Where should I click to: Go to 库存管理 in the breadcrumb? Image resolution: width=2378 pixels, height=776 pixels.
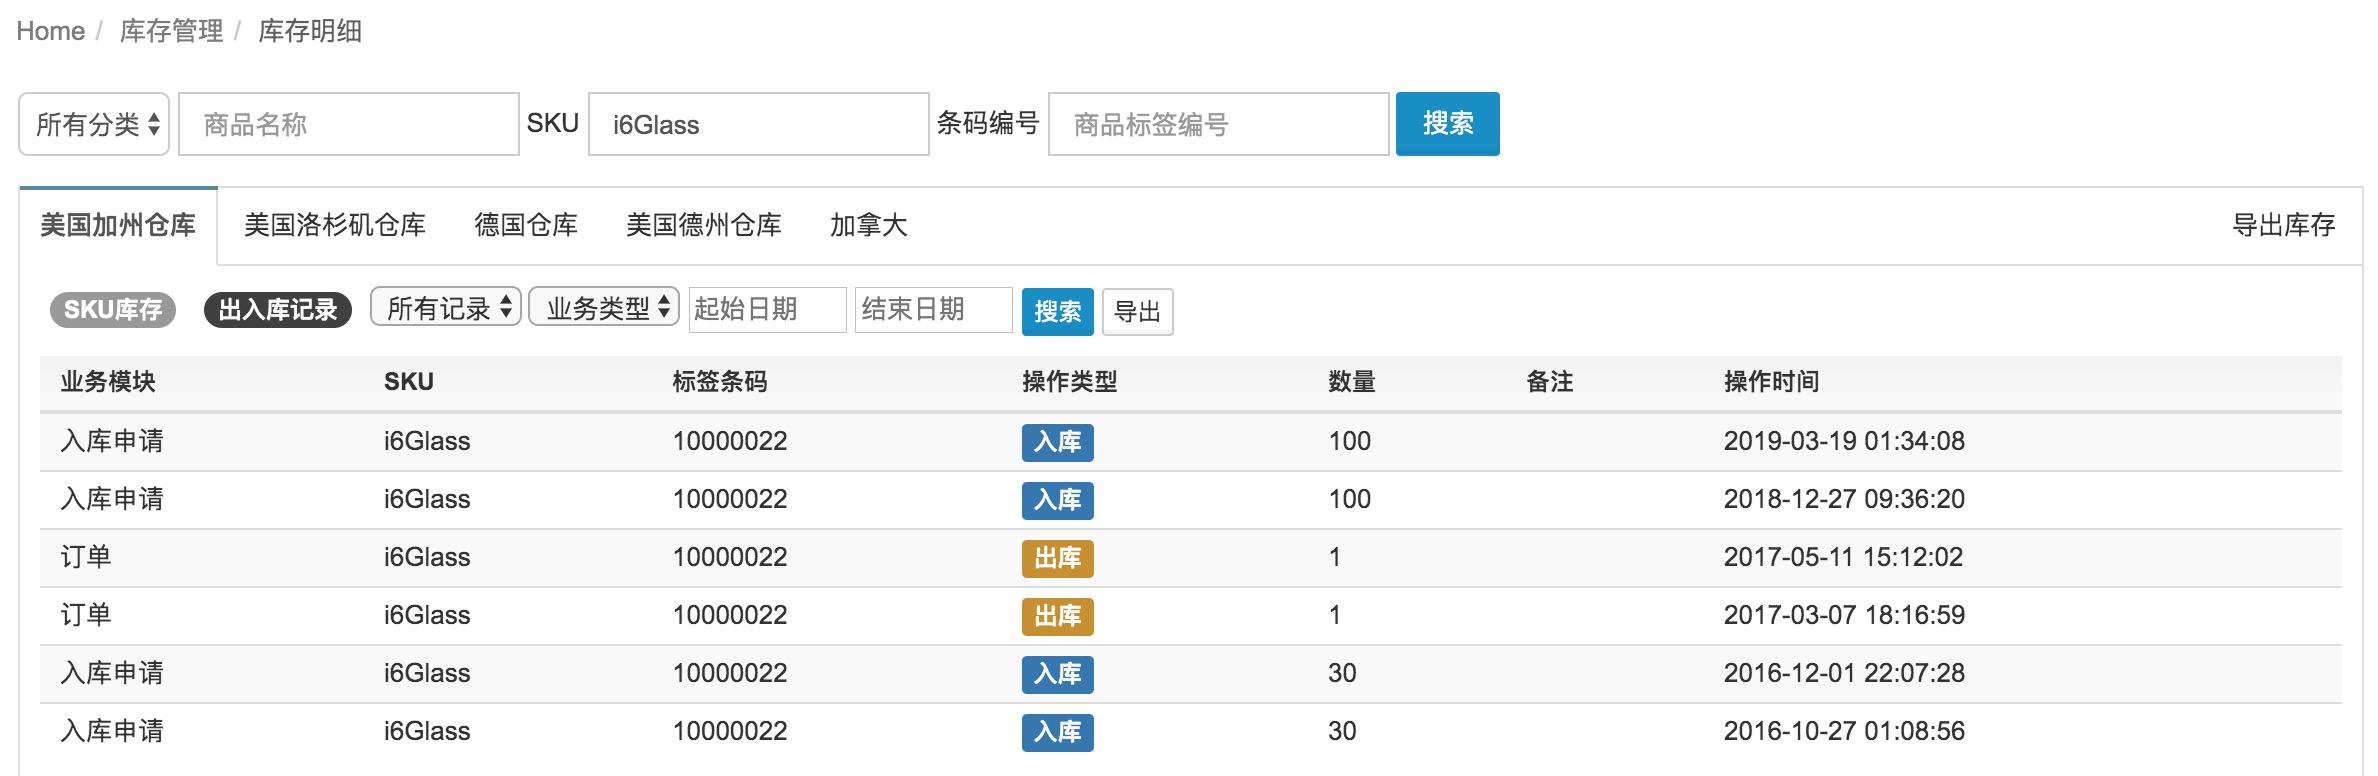pos(171,31)
